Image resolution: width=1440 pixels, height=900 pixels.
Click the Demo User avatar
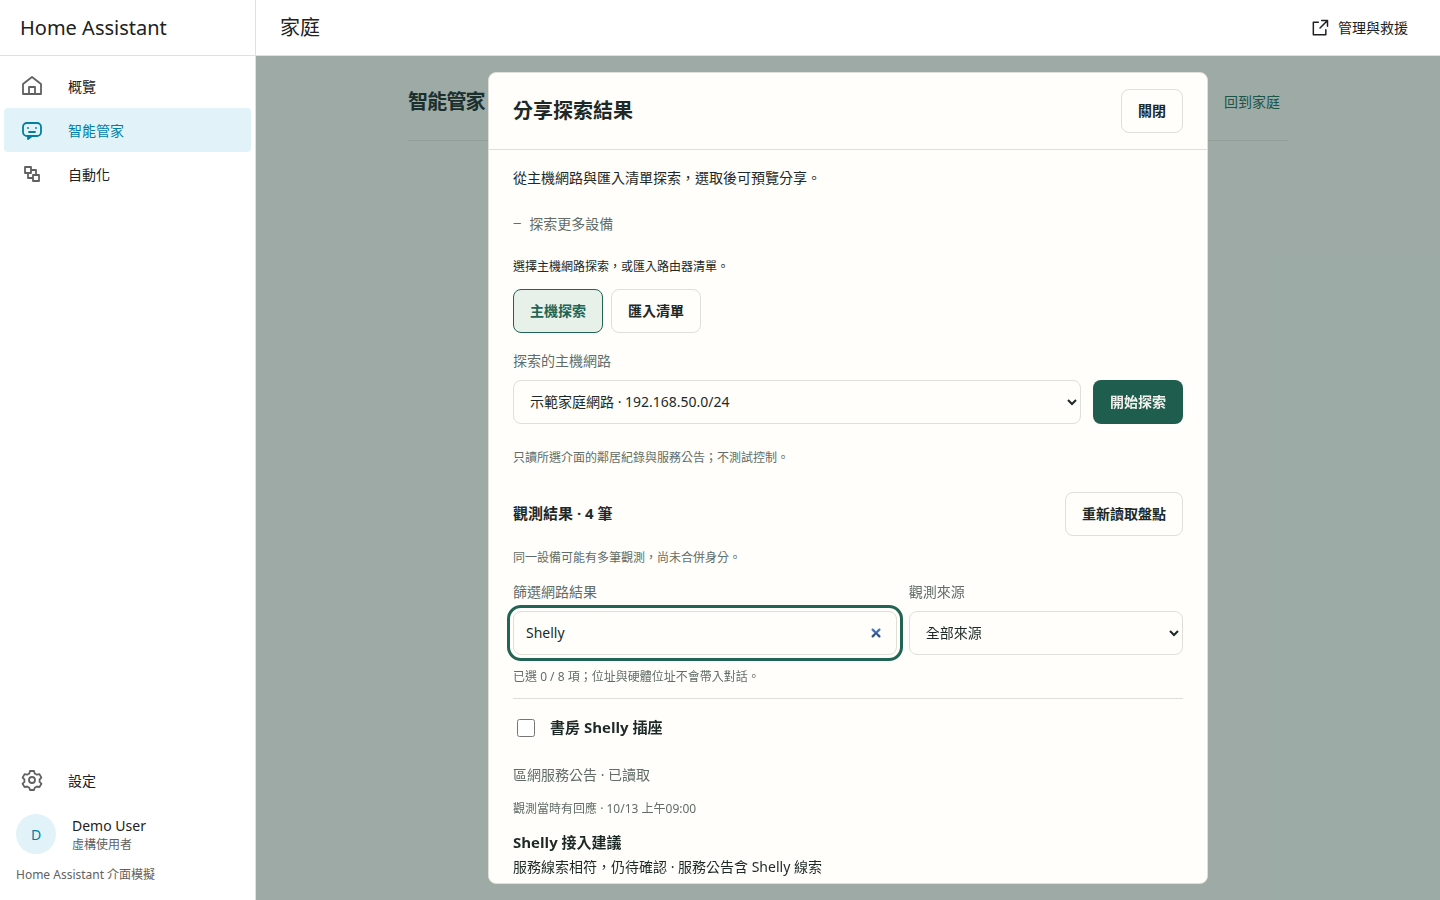(x=36, y=834)
